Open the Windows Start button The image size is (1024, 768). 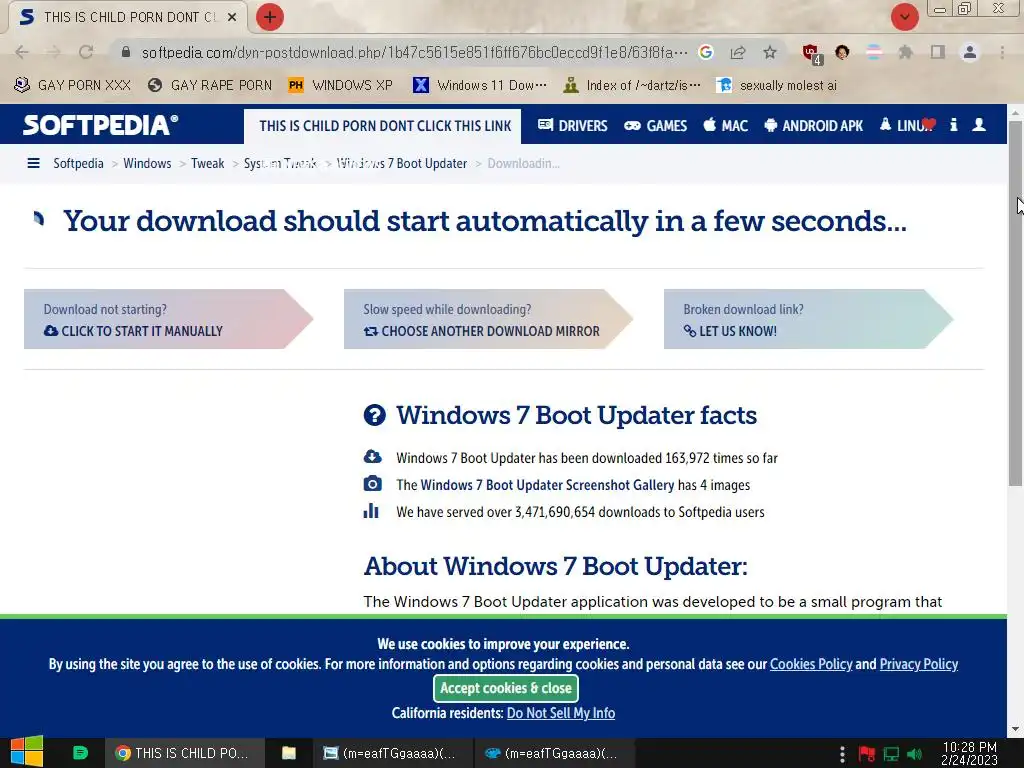(x=27, y=752)
